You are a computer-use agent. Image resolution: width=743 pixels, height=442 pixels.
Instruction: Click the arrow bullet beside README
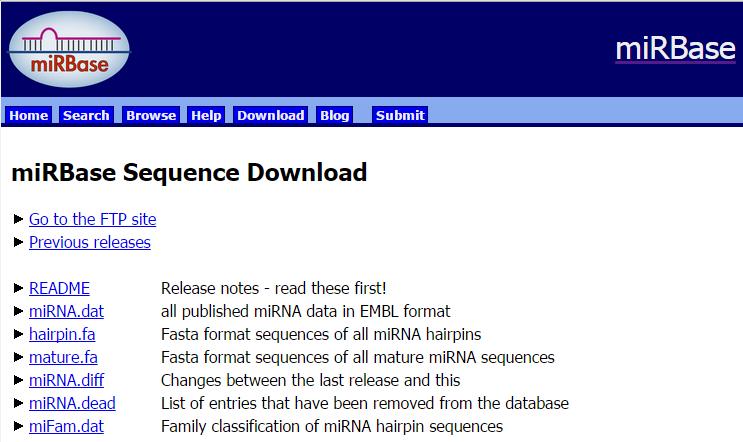click(x=19, y=288)
